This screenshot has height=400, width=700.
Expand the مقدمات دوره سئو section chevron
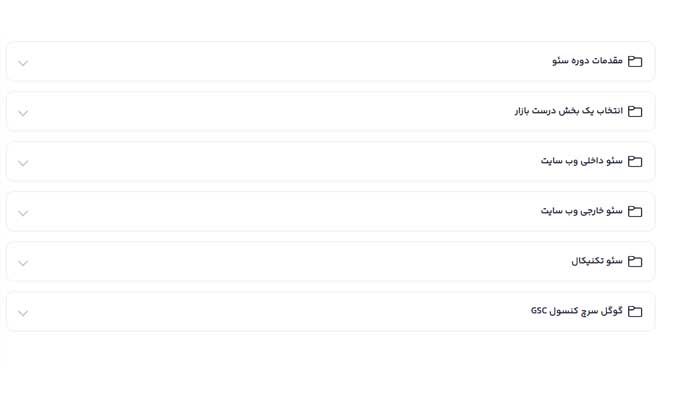[23, 63]
